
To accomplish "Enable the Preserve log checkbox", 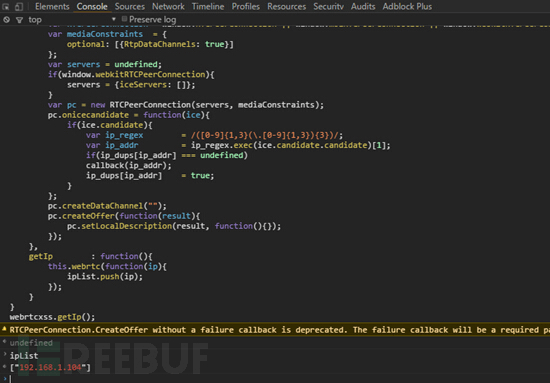I will 124,19.
